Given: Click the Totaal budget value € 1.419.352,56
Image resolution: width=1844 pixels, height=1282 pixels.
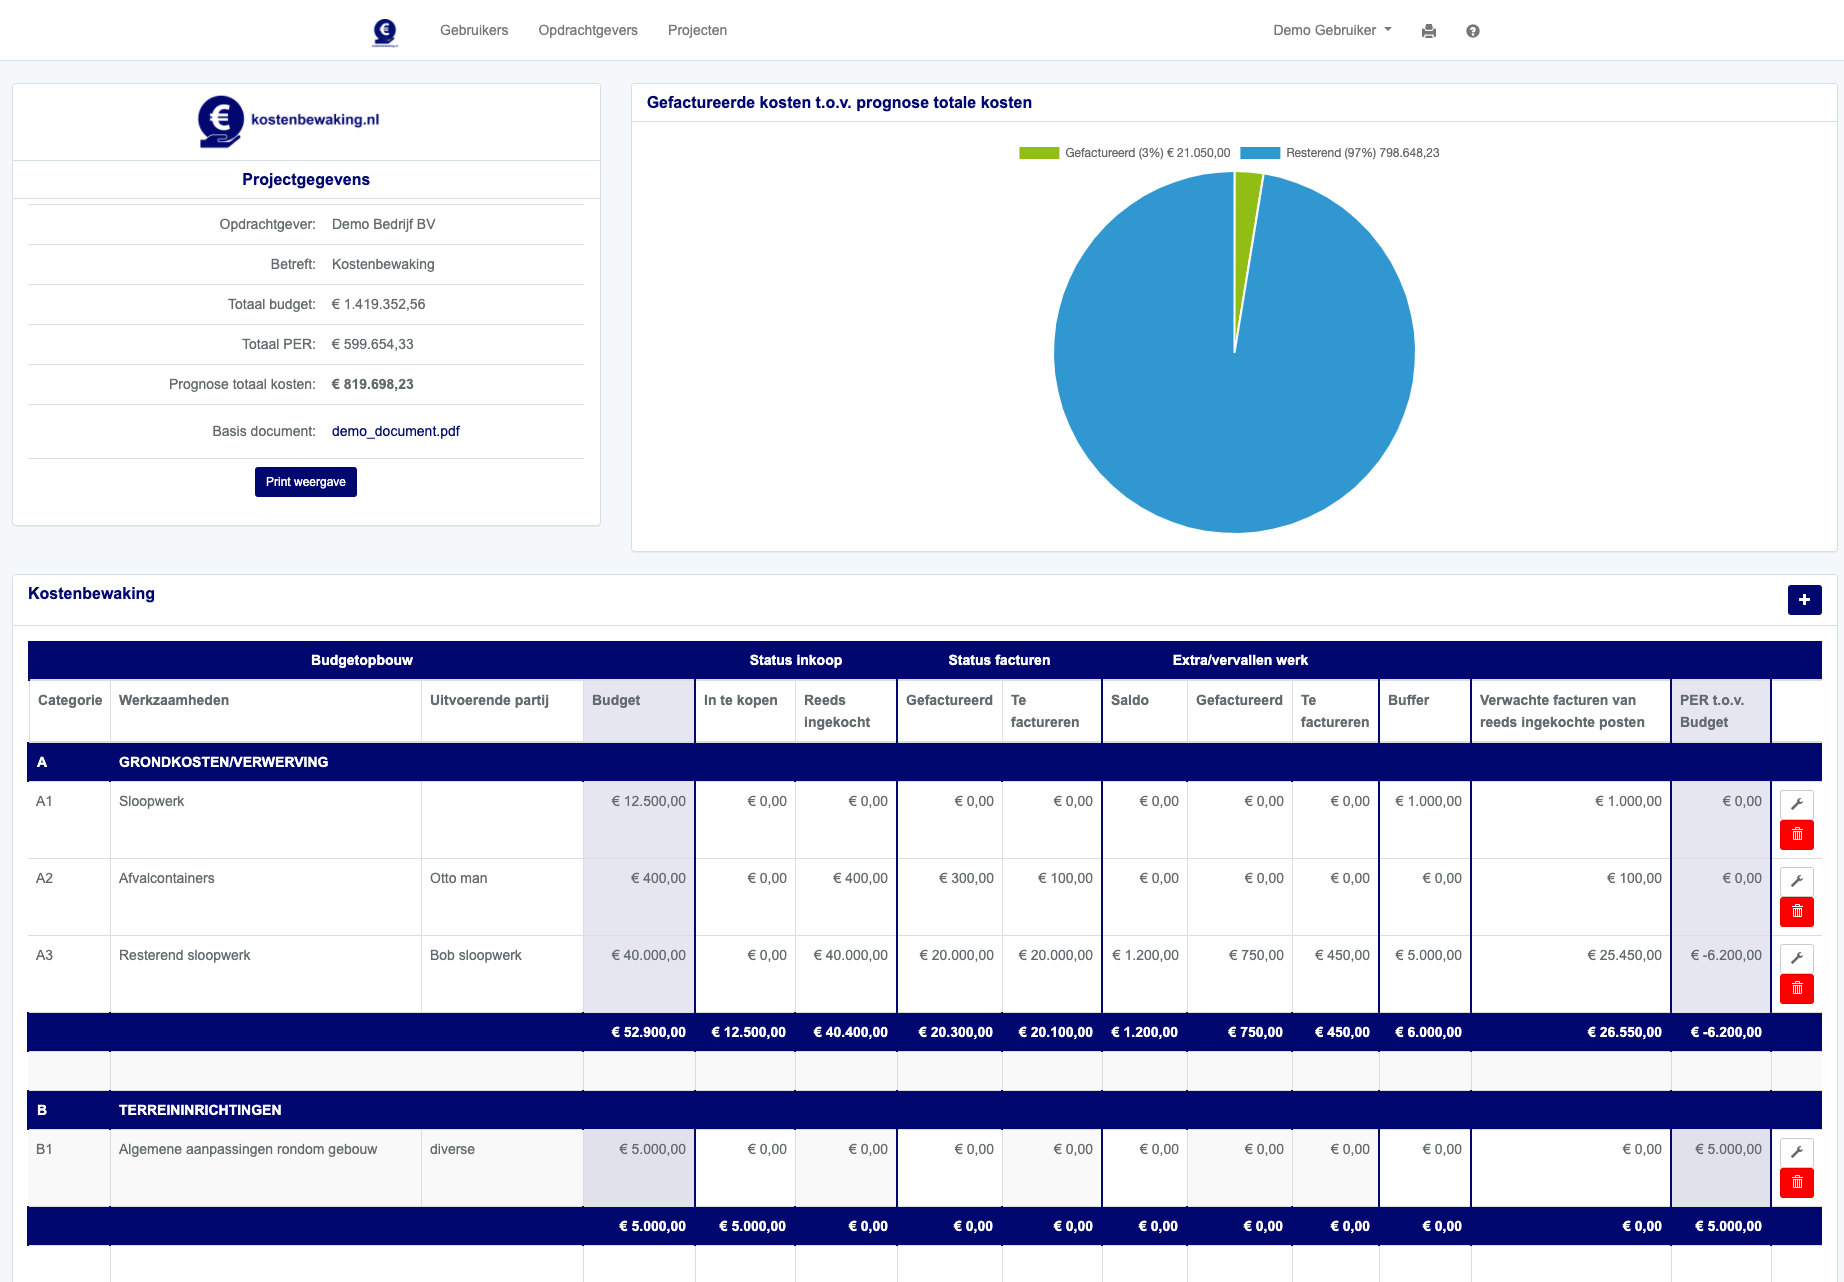Looking at the screenshot, I should 379,304.
